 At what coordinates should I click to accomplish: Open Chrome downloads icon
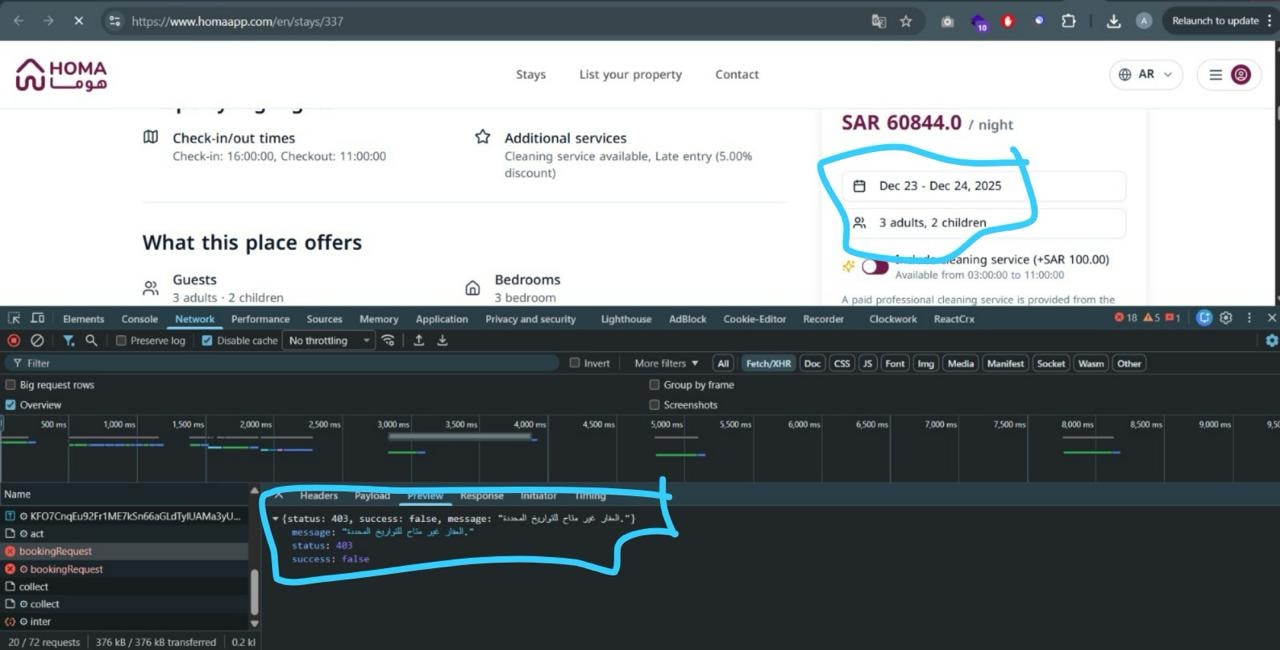(1113, 21)
